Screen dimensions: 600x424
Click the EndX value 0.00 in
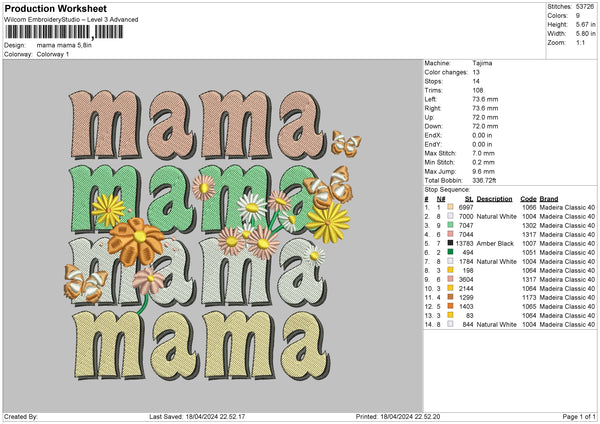[483, 135]
